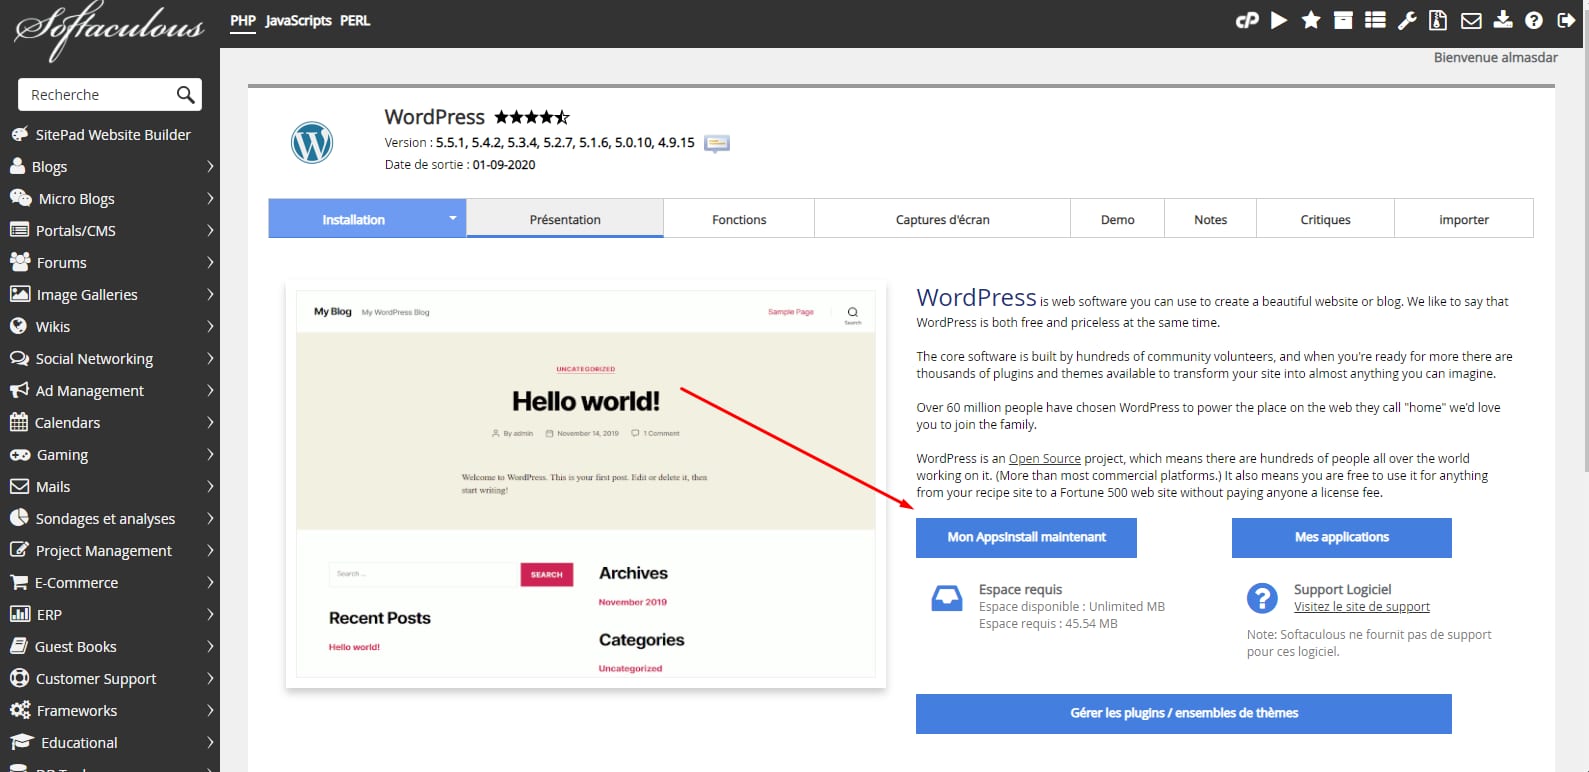This screenshot has width=1589, height=772.
Task: Open the Captures d'écran tab
Action: [943, 219]
